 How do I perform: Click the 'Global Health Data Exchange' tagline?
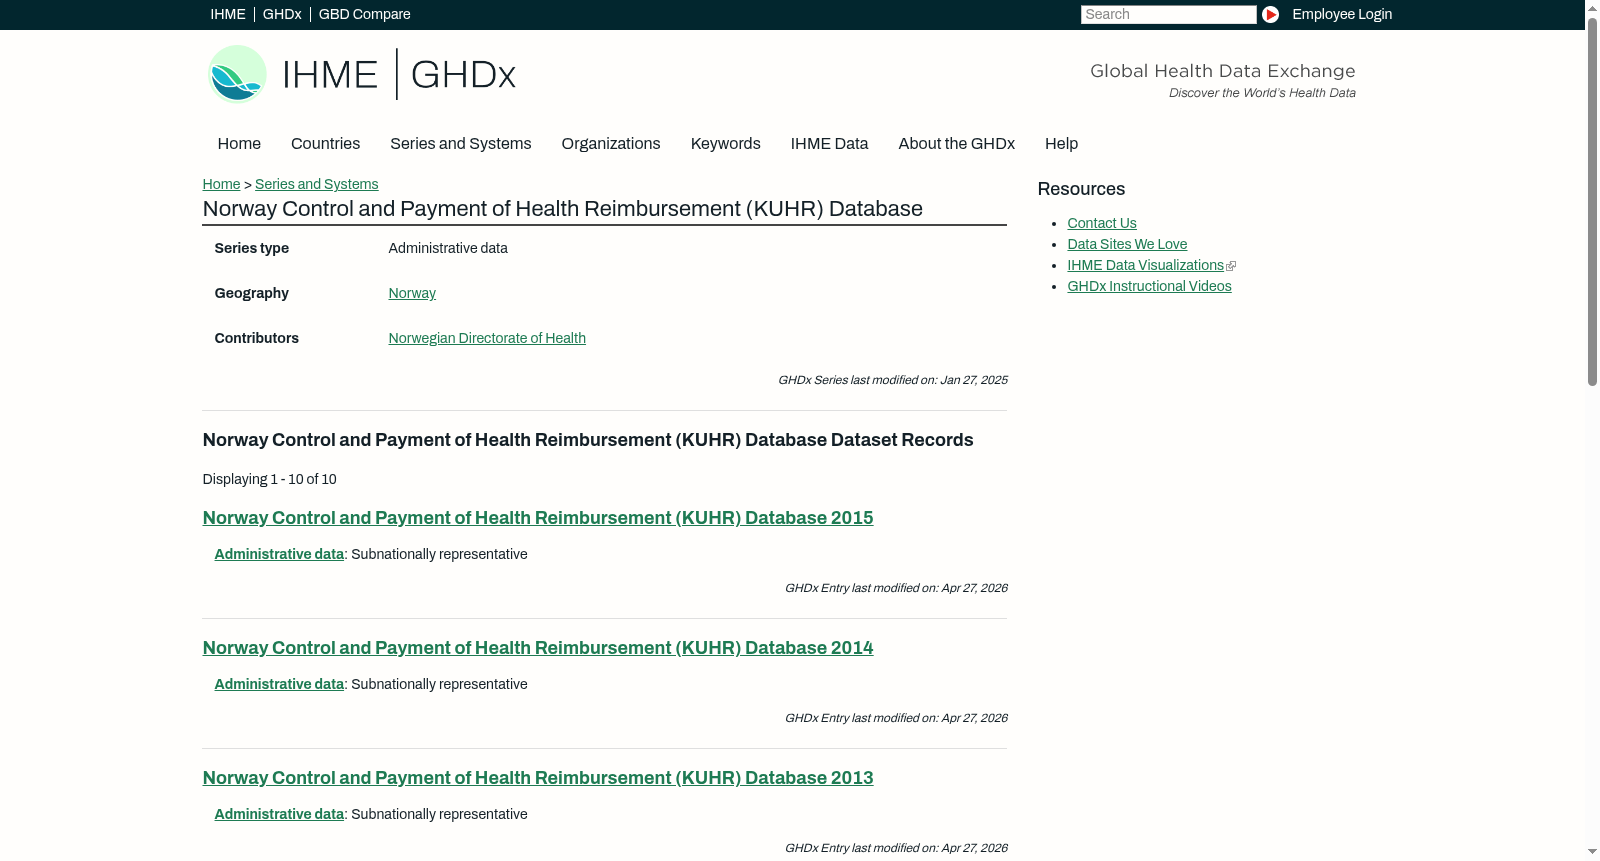[1222, 71]
